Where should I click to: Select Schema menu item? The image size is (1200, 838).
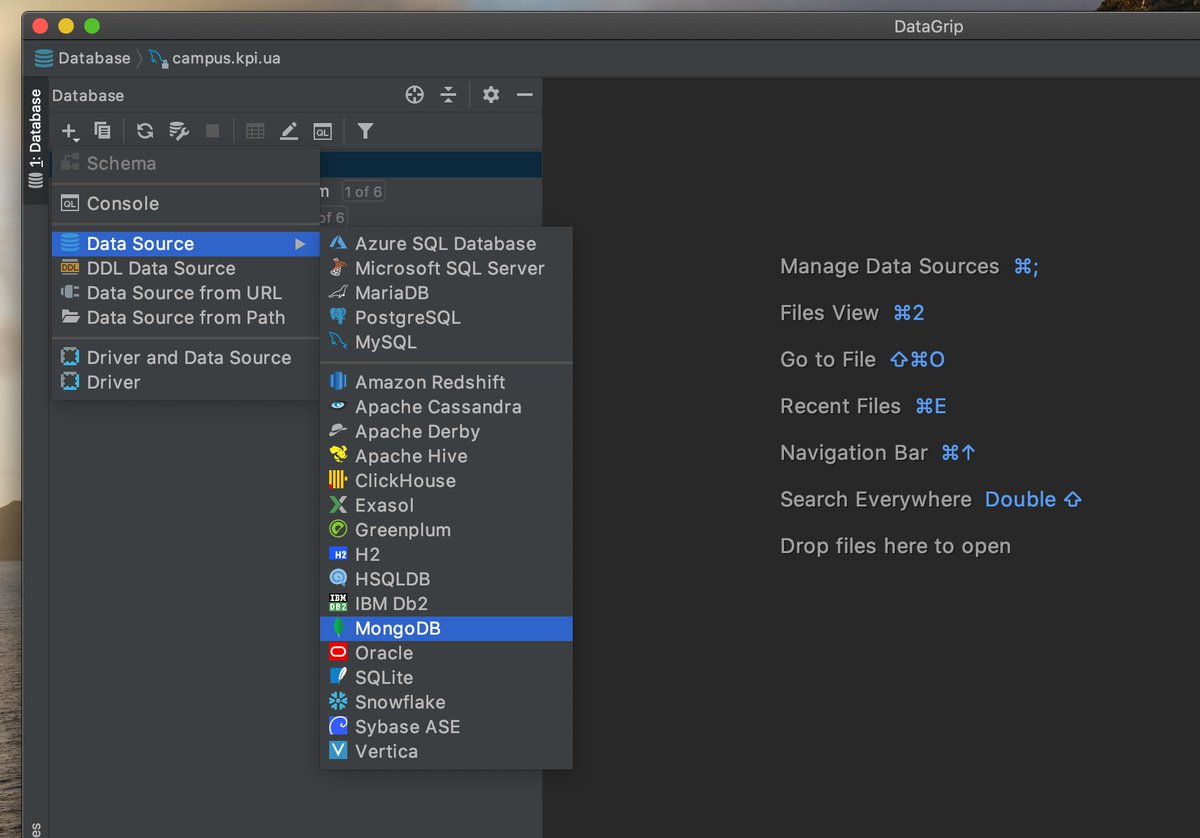[x=186, y=163]
